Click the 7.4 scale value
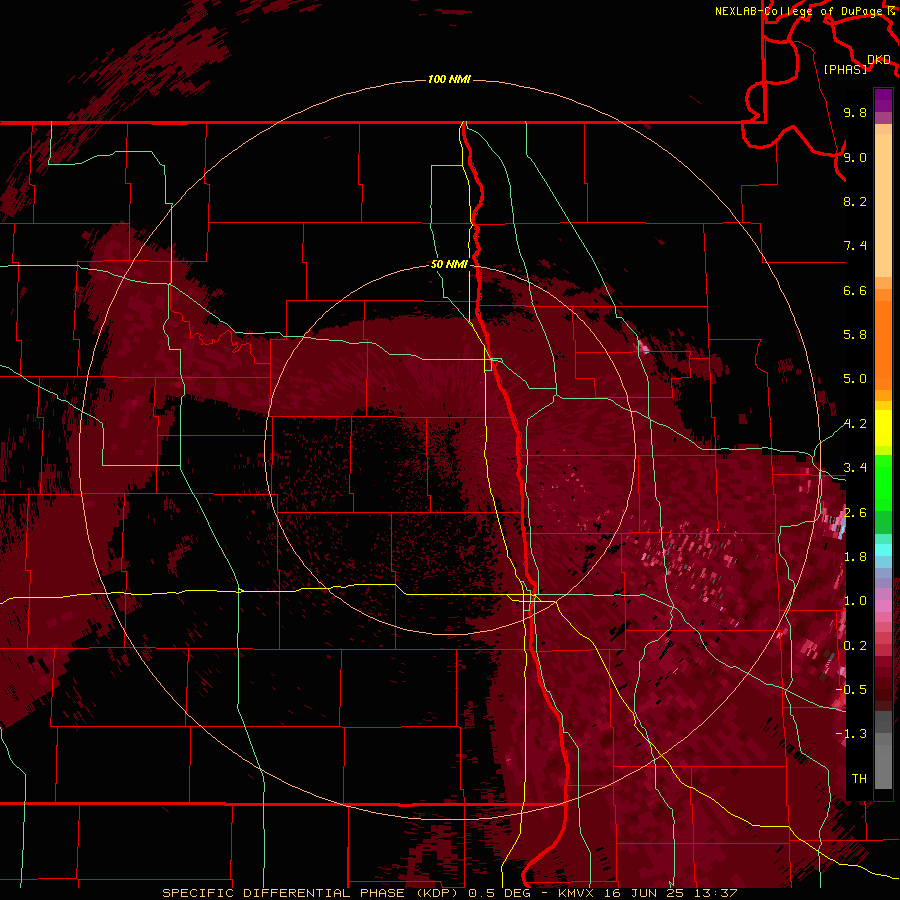900x900 pixels. tap(855, 246)
